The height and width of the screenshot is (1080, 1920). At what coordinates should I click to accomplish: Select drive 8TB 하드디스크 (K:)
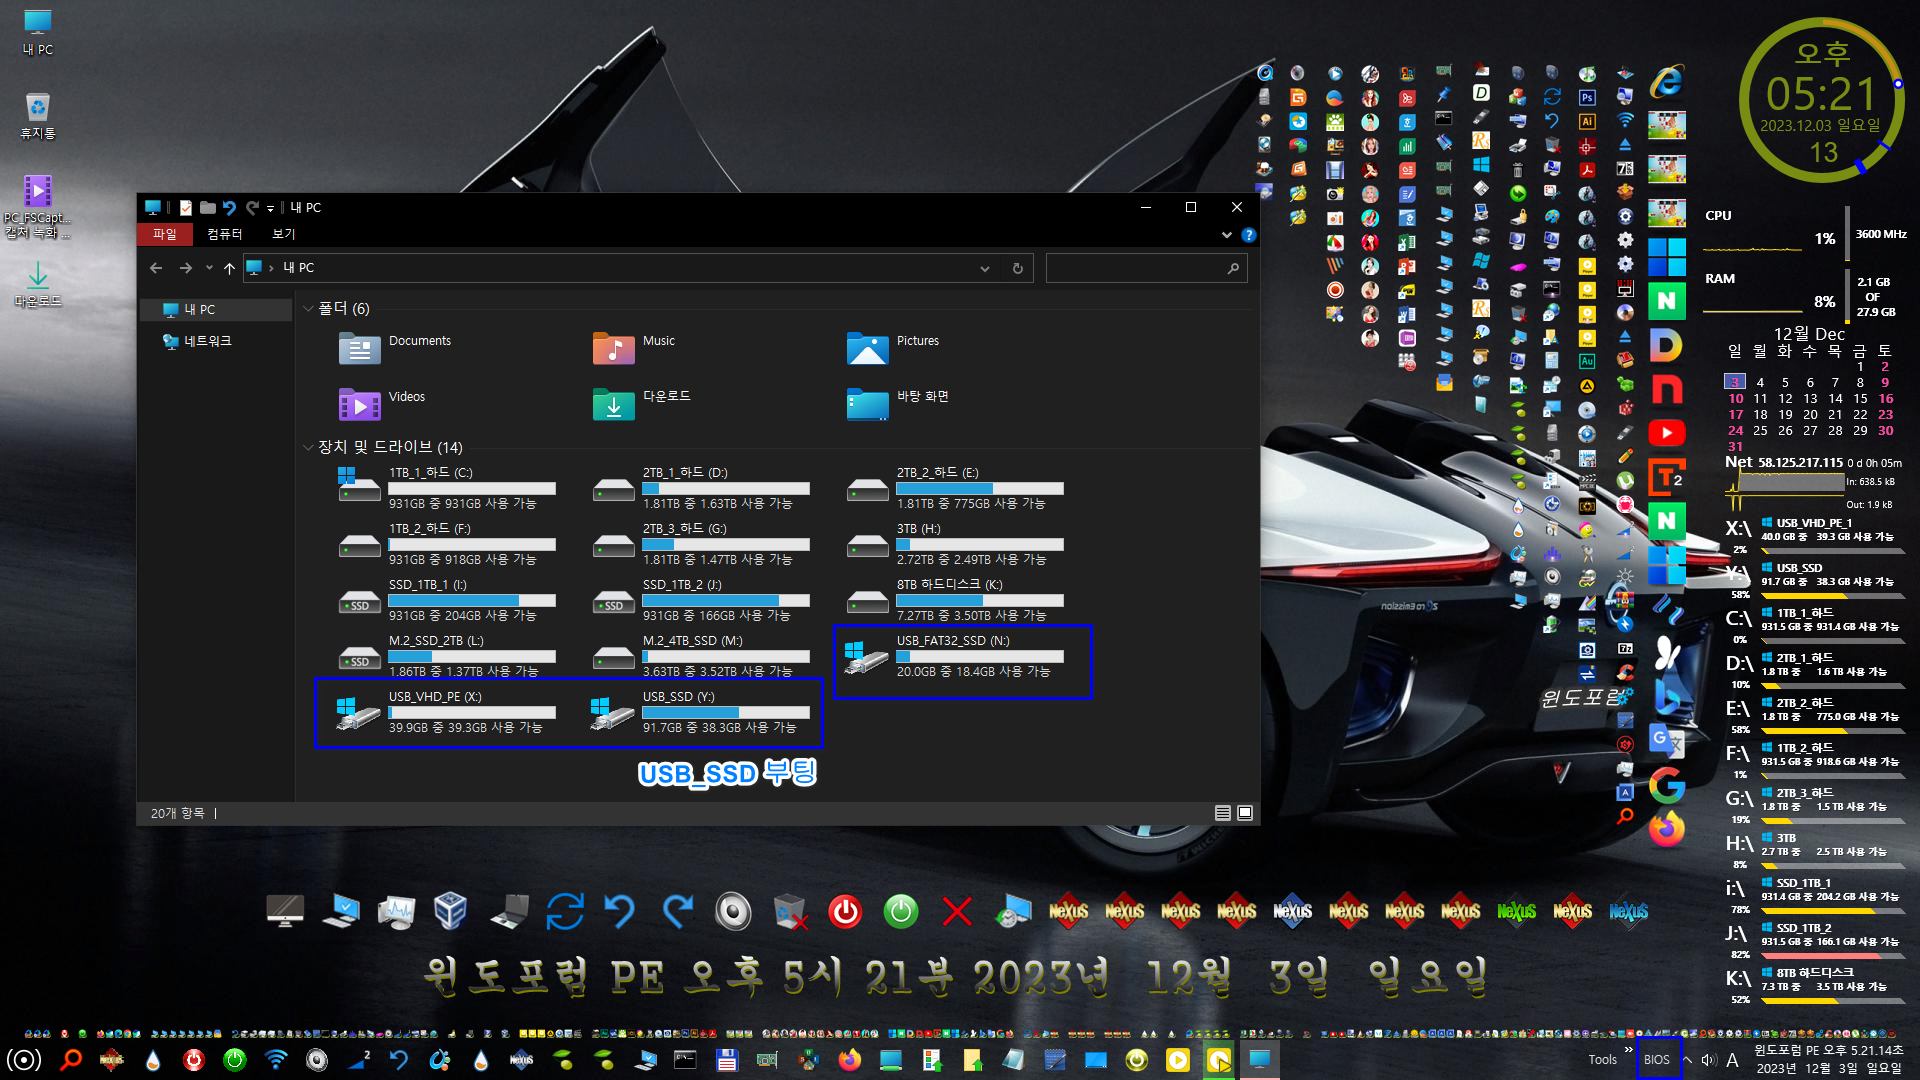954,600
